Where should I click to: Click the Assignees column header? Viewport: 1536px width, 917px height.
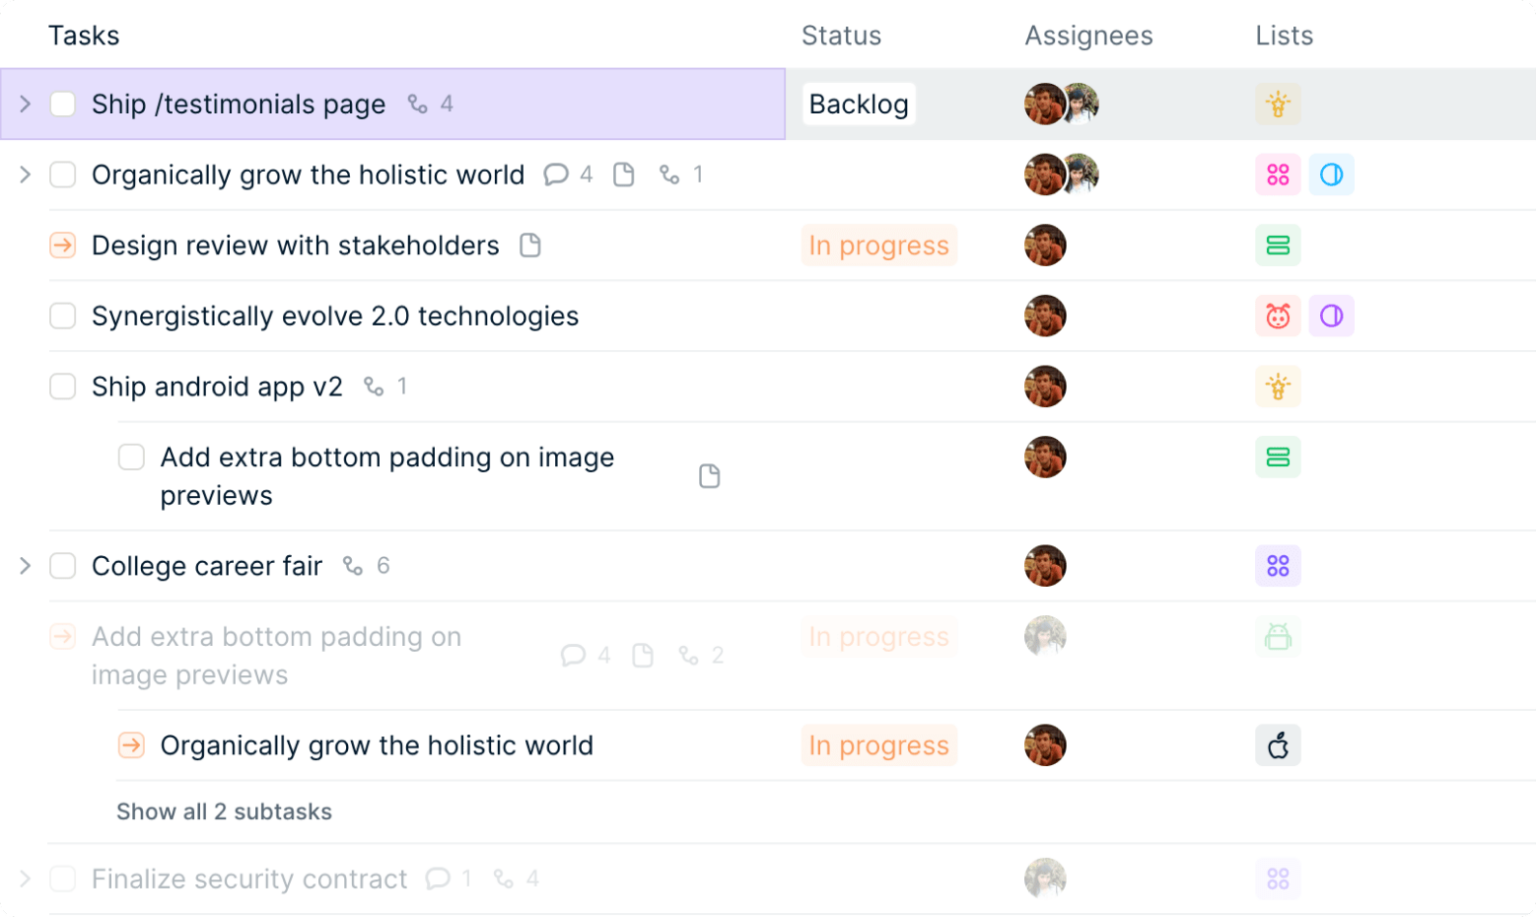point(1088,35)
